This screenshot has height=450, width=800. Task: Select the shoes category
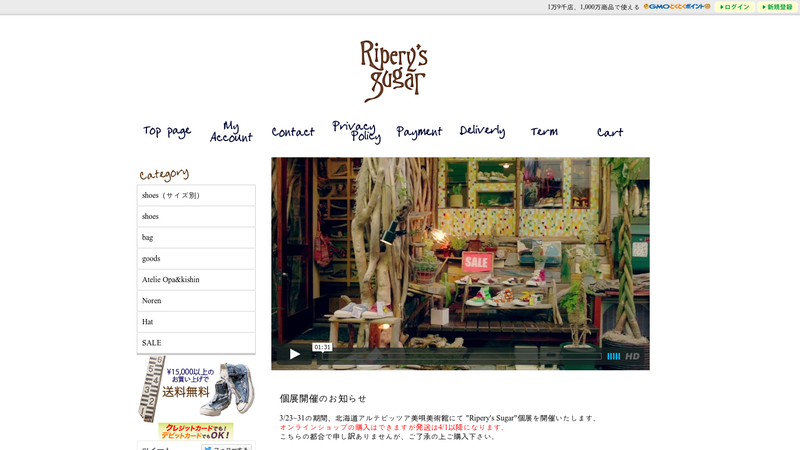point(196,216)
